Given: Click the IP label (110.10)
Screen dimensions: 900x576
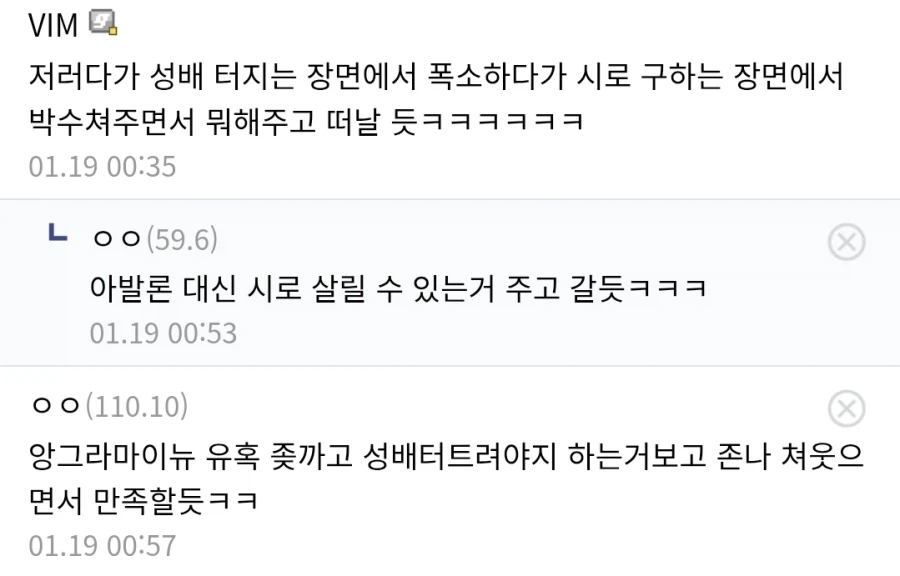Looking at the screenshot, I should [137, 406].
